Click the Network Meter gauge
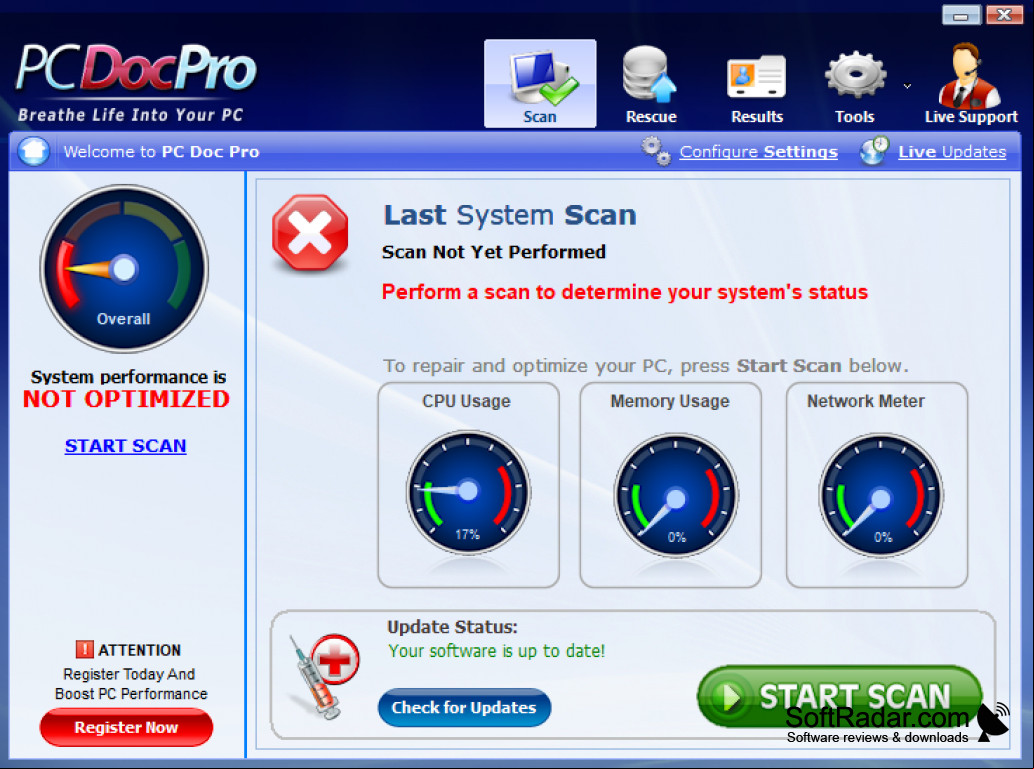1034x769 pixels. pyautogui.click(x=880, y=495)
